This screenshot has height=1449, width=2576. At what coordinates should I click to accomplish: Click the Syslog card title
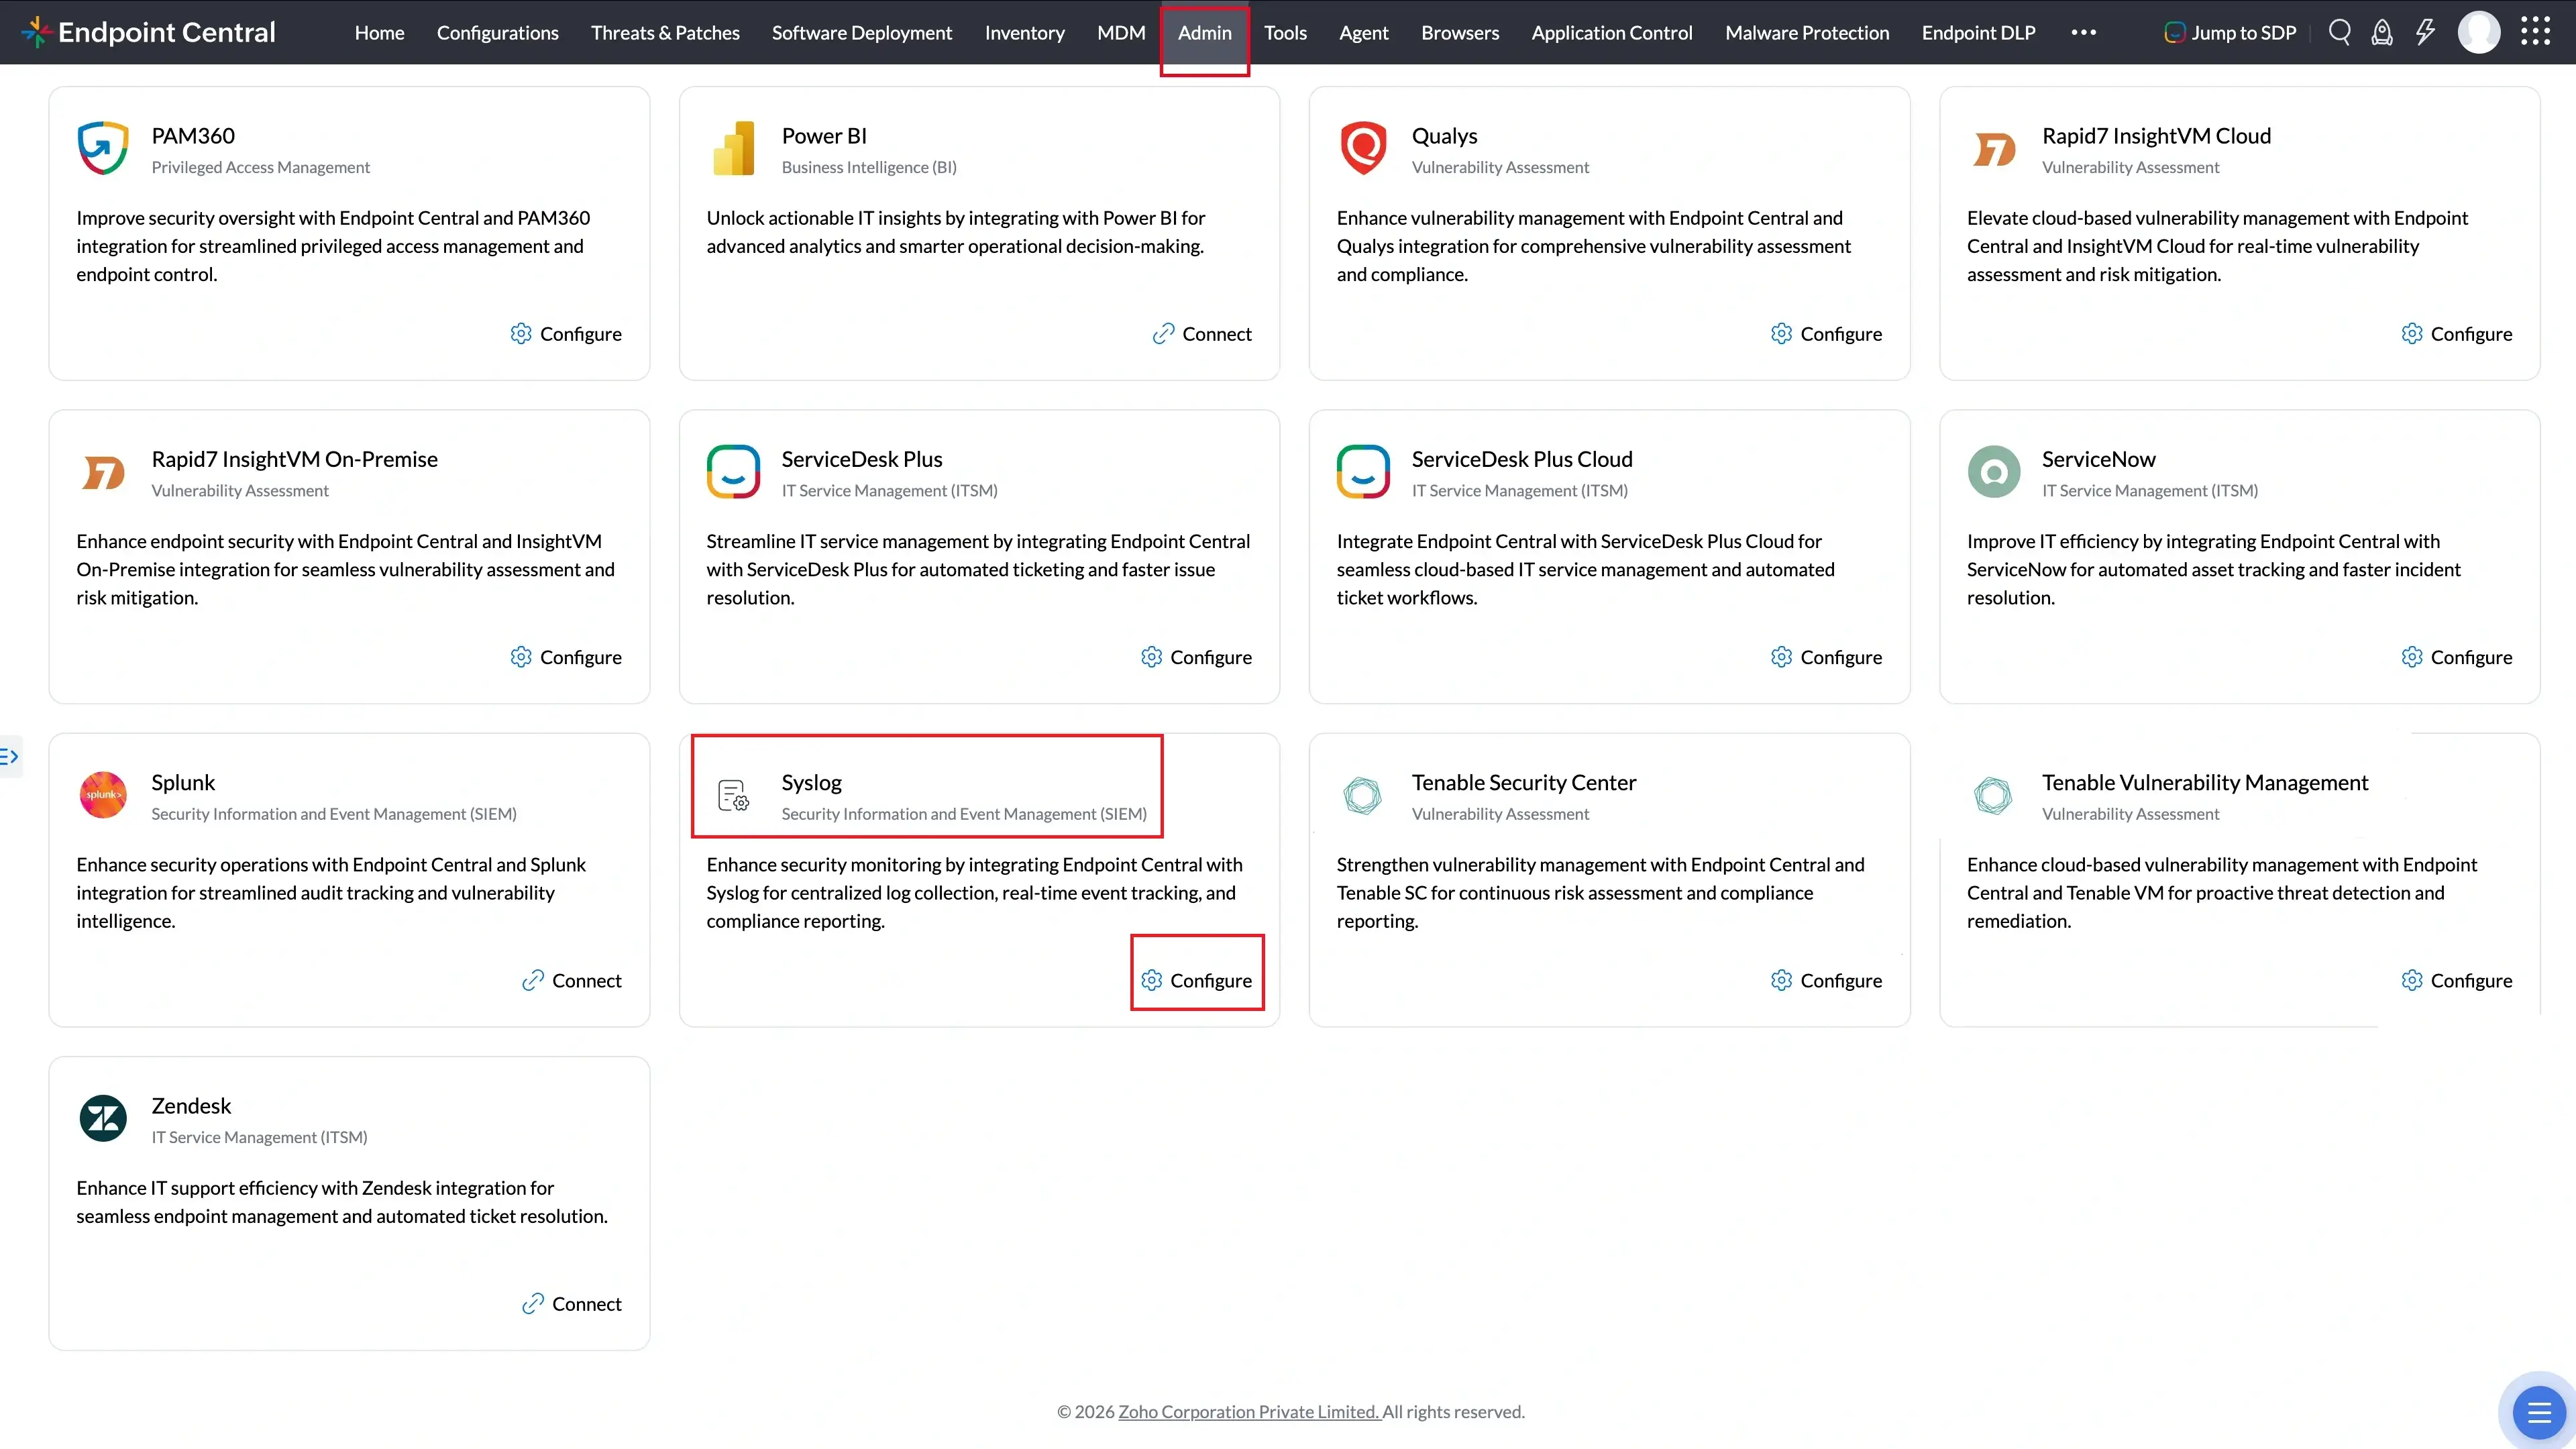[811, 782]
